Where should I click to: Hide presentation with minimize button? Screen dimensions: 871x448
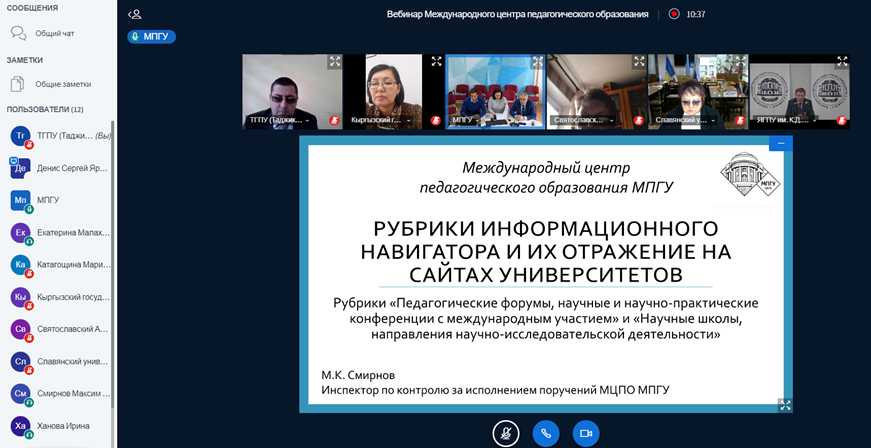781,143
